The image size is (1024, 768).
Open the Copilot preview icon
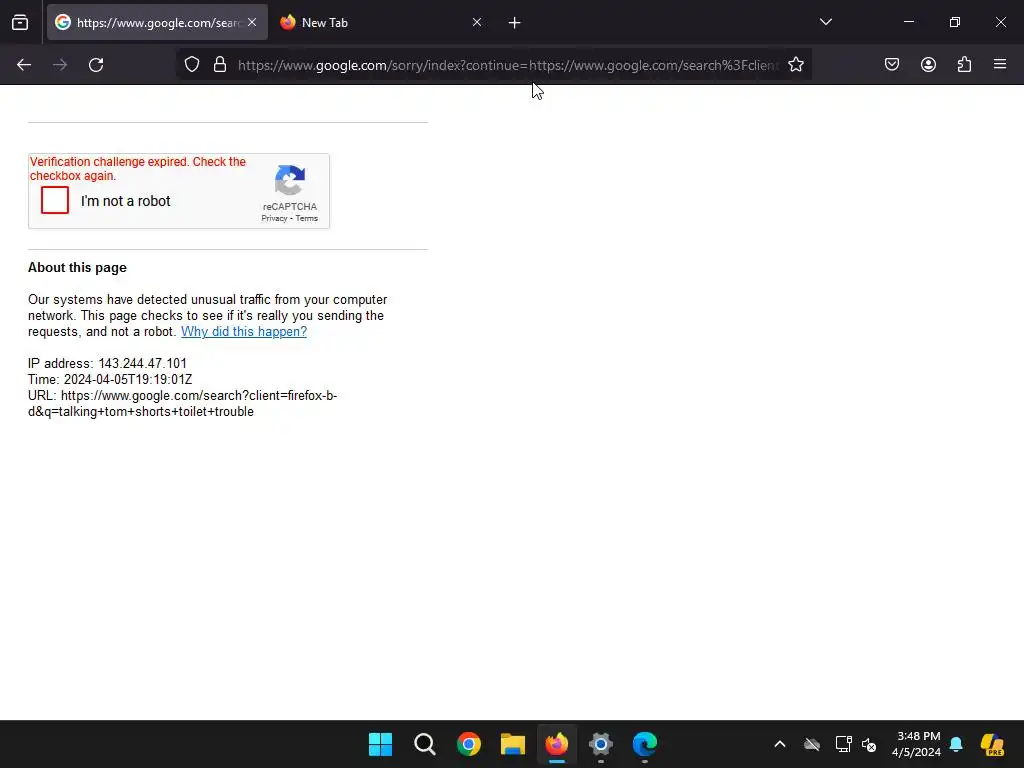point(993,744)
